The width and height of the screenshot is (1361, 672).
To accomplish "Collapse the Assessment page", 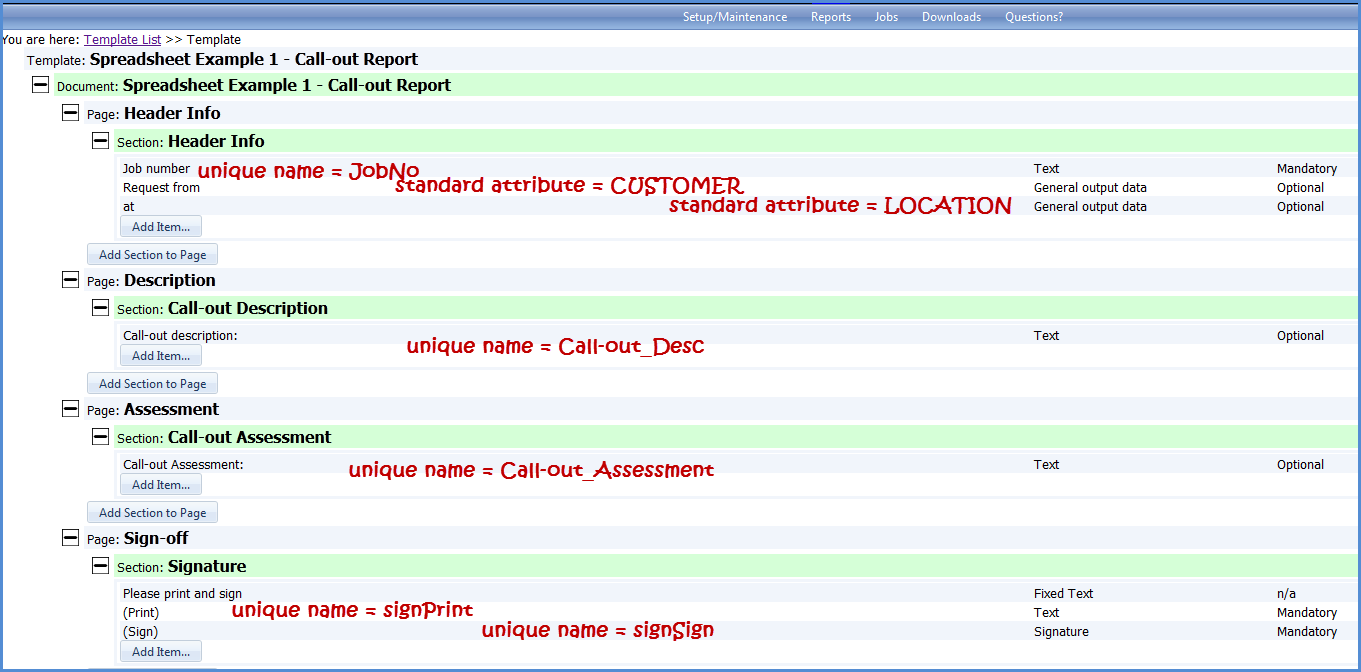I will (x=70, y=409).
